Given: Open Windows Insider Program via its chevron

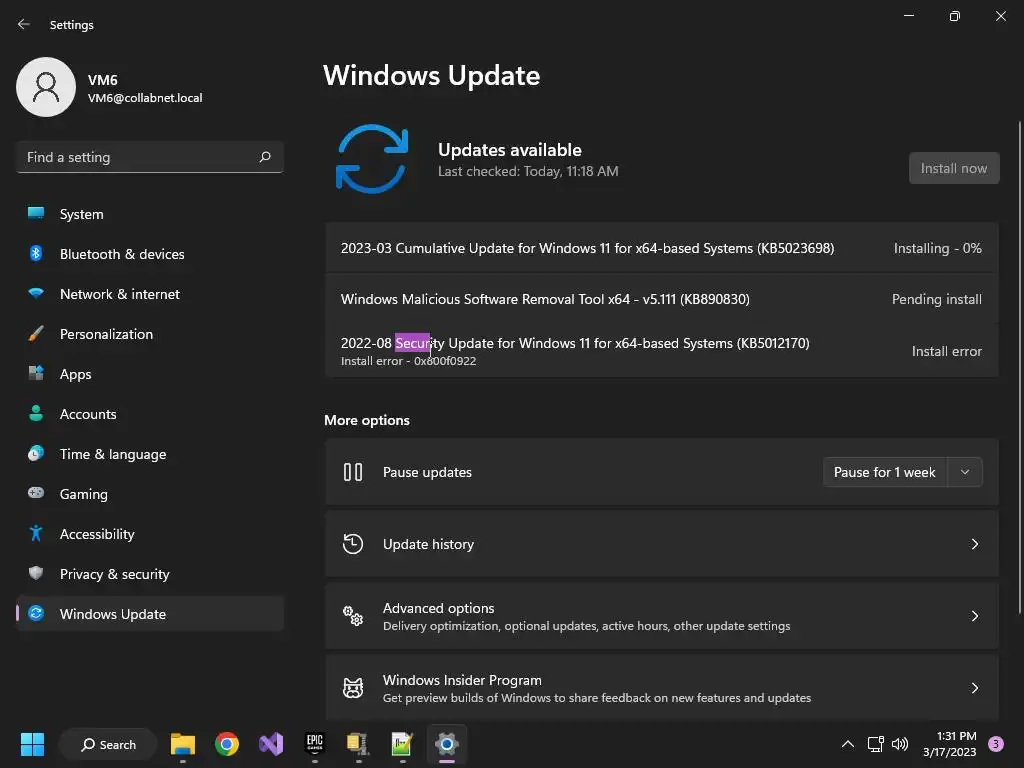Looking at the screenshot, I should [974, 688].
